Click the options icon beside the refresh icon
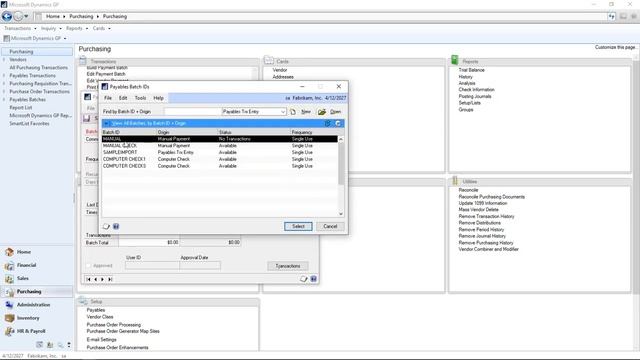The width and height of the screenshot is (640, 360). click(x=327, y=123)
